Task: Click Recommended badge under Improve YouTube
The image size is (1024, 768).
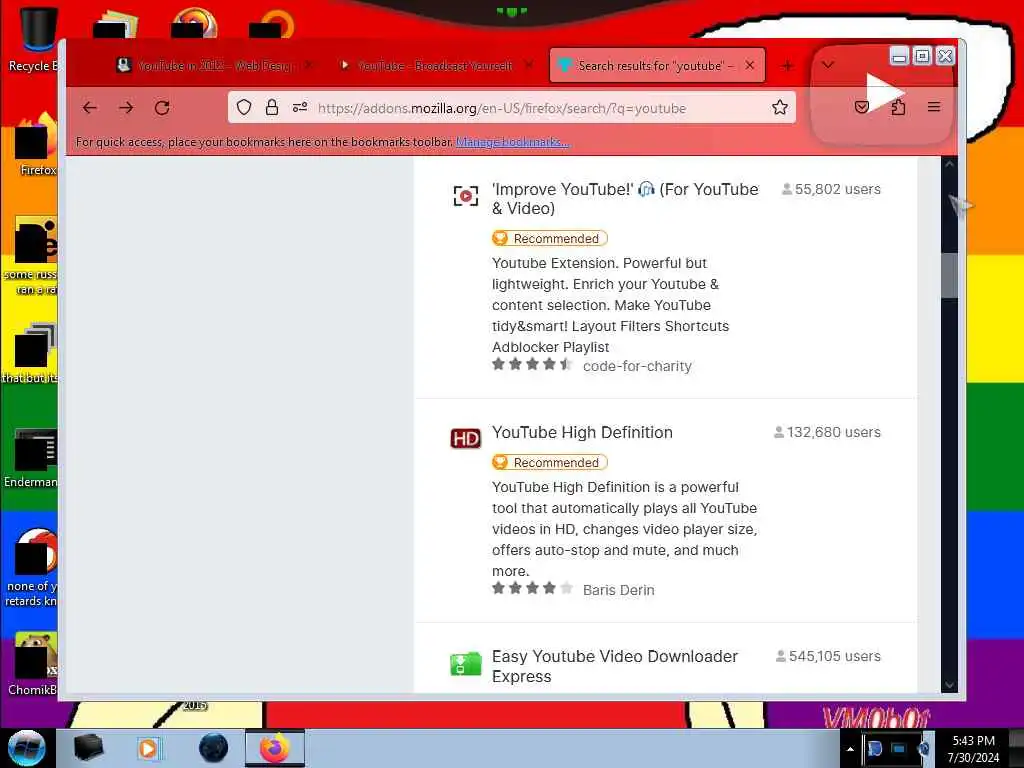Action: point(549,238)
